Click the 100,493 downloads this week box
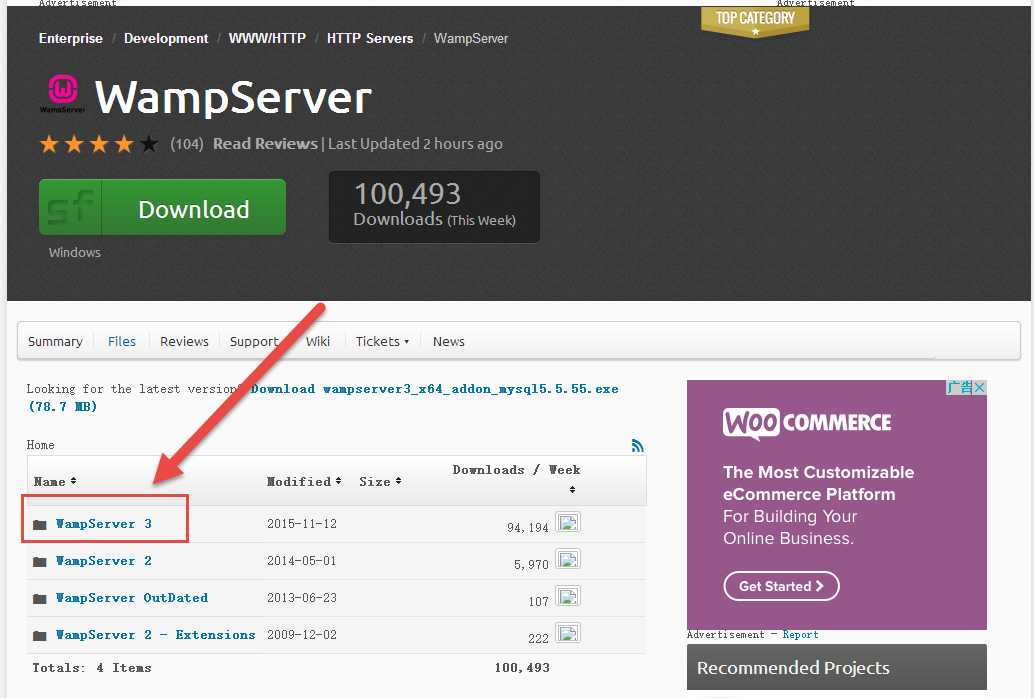This screenshot has width=1034, height=698. (x=435, y=207)
